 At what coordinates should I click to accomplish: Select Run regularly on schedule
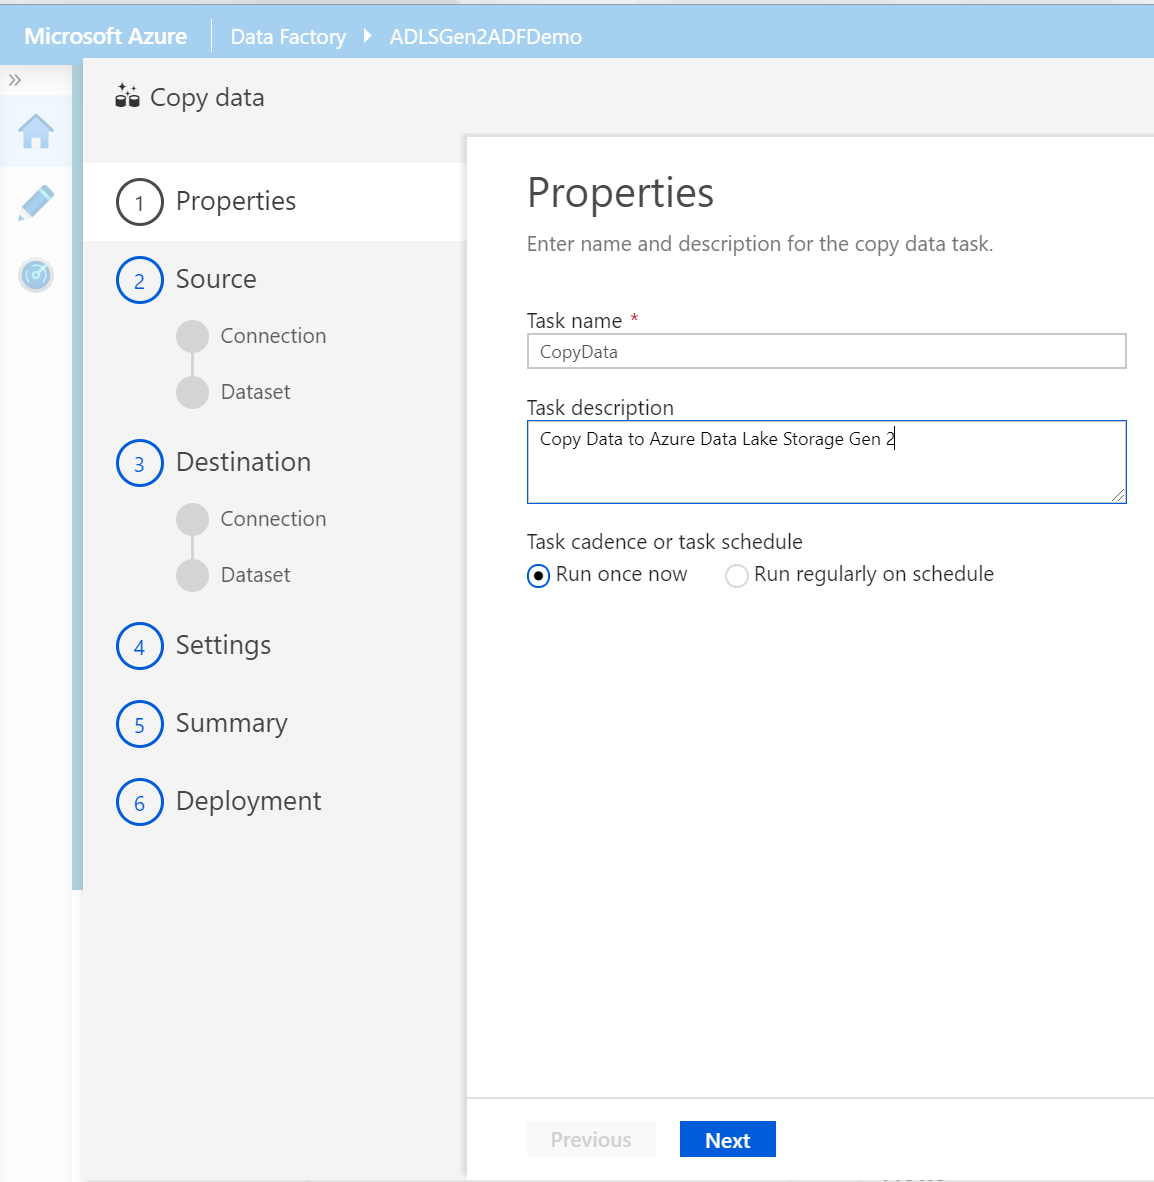click(x=737, y=575)
